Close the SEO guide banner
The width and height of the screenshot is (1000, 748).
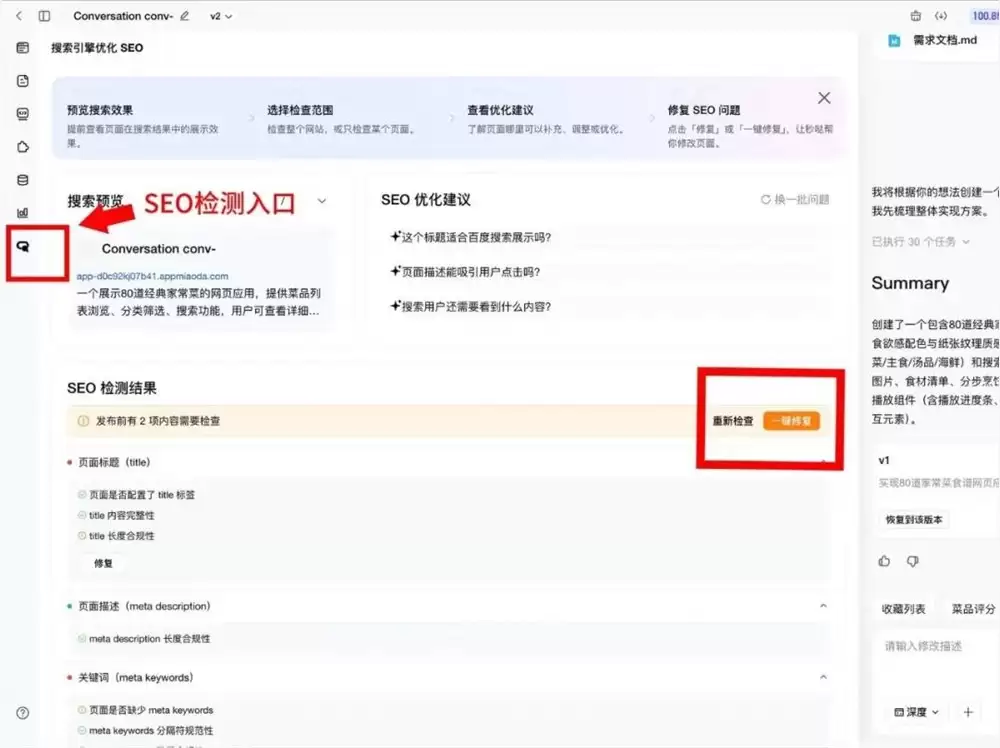coord(824,98)
